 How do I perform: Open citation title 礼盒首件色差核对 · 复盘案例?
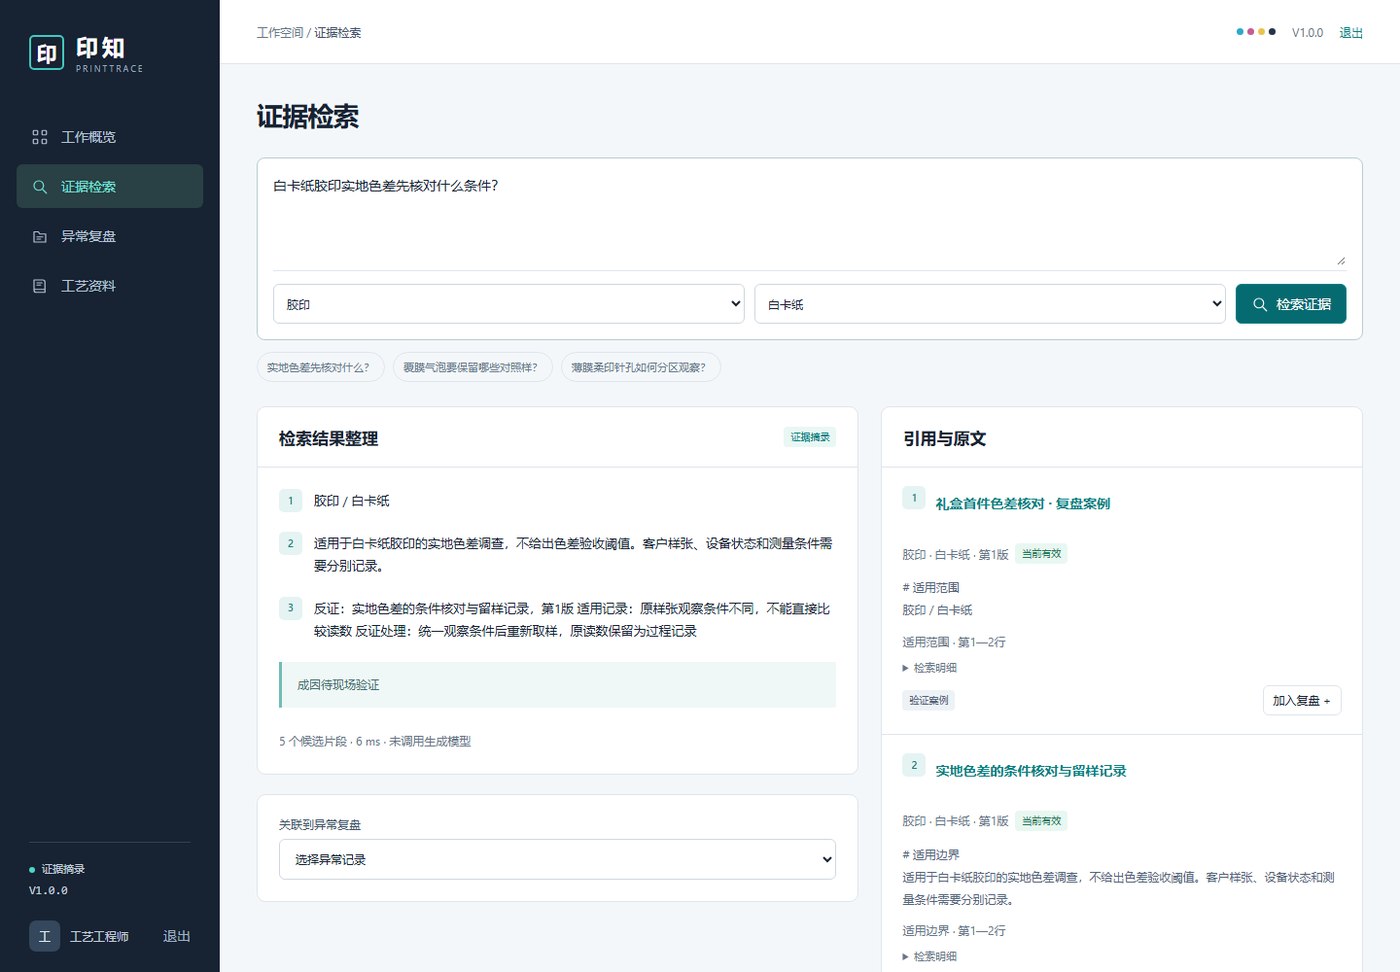tap(1023, 504)
